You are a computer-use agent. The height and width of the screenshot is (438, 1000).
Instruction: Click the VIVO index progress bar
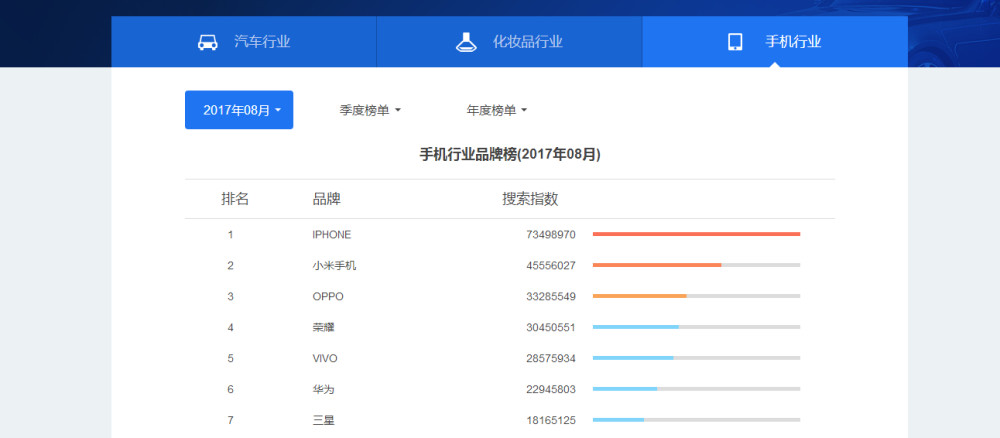click(x=696, y=358)
